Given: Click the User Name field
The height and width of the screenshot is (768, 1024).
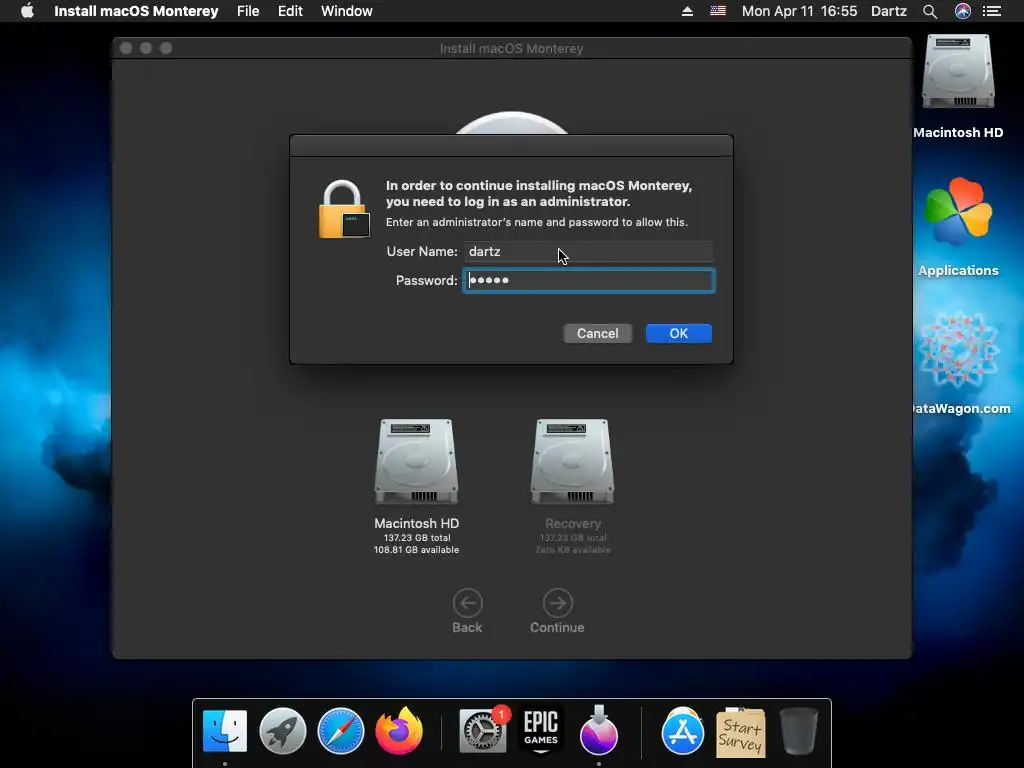Looking at the screenshot, I should tap(588, 251).
